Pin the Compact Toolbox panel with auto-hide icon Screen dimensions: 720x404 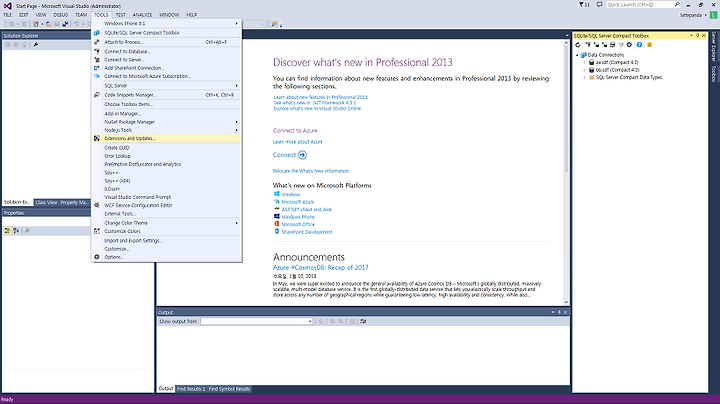[697, 35]
